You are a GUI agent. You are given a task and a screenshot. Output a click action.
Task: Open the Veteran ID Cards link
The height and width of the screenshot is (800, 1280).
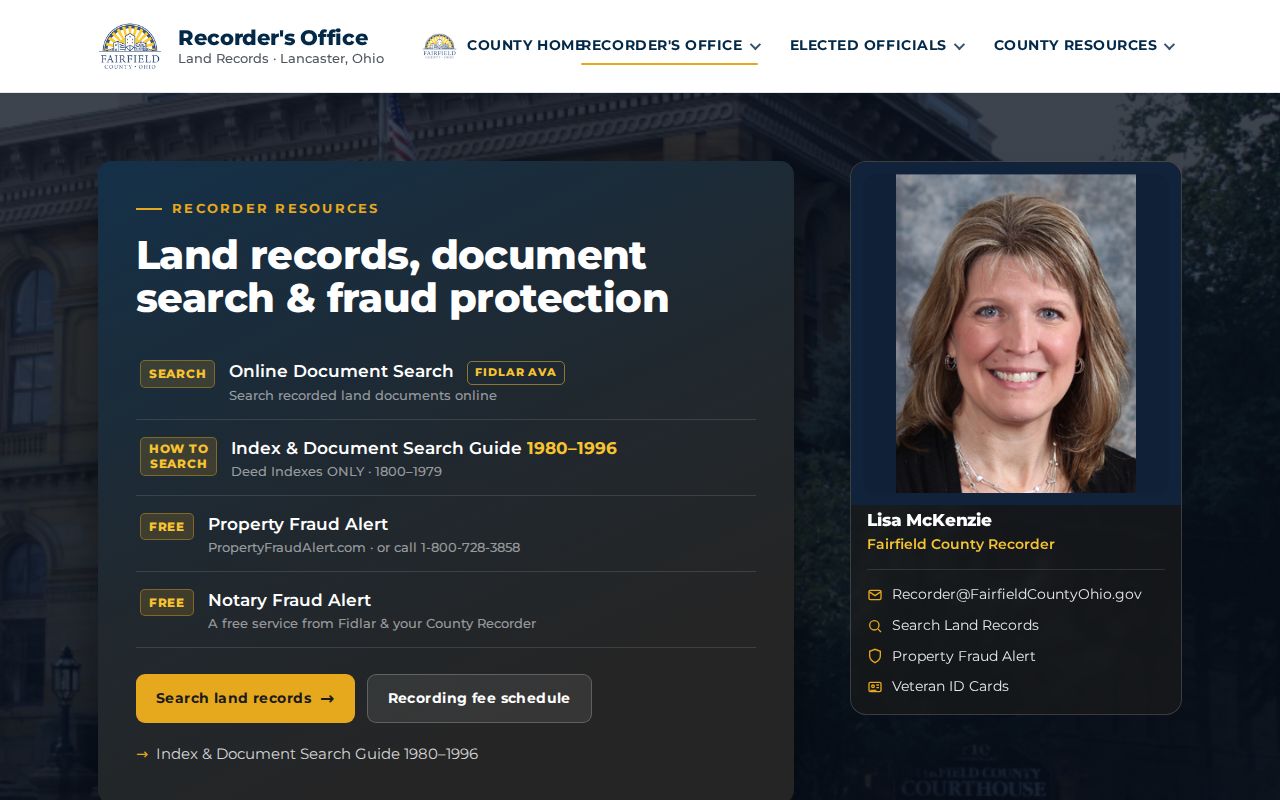point(950,686)
